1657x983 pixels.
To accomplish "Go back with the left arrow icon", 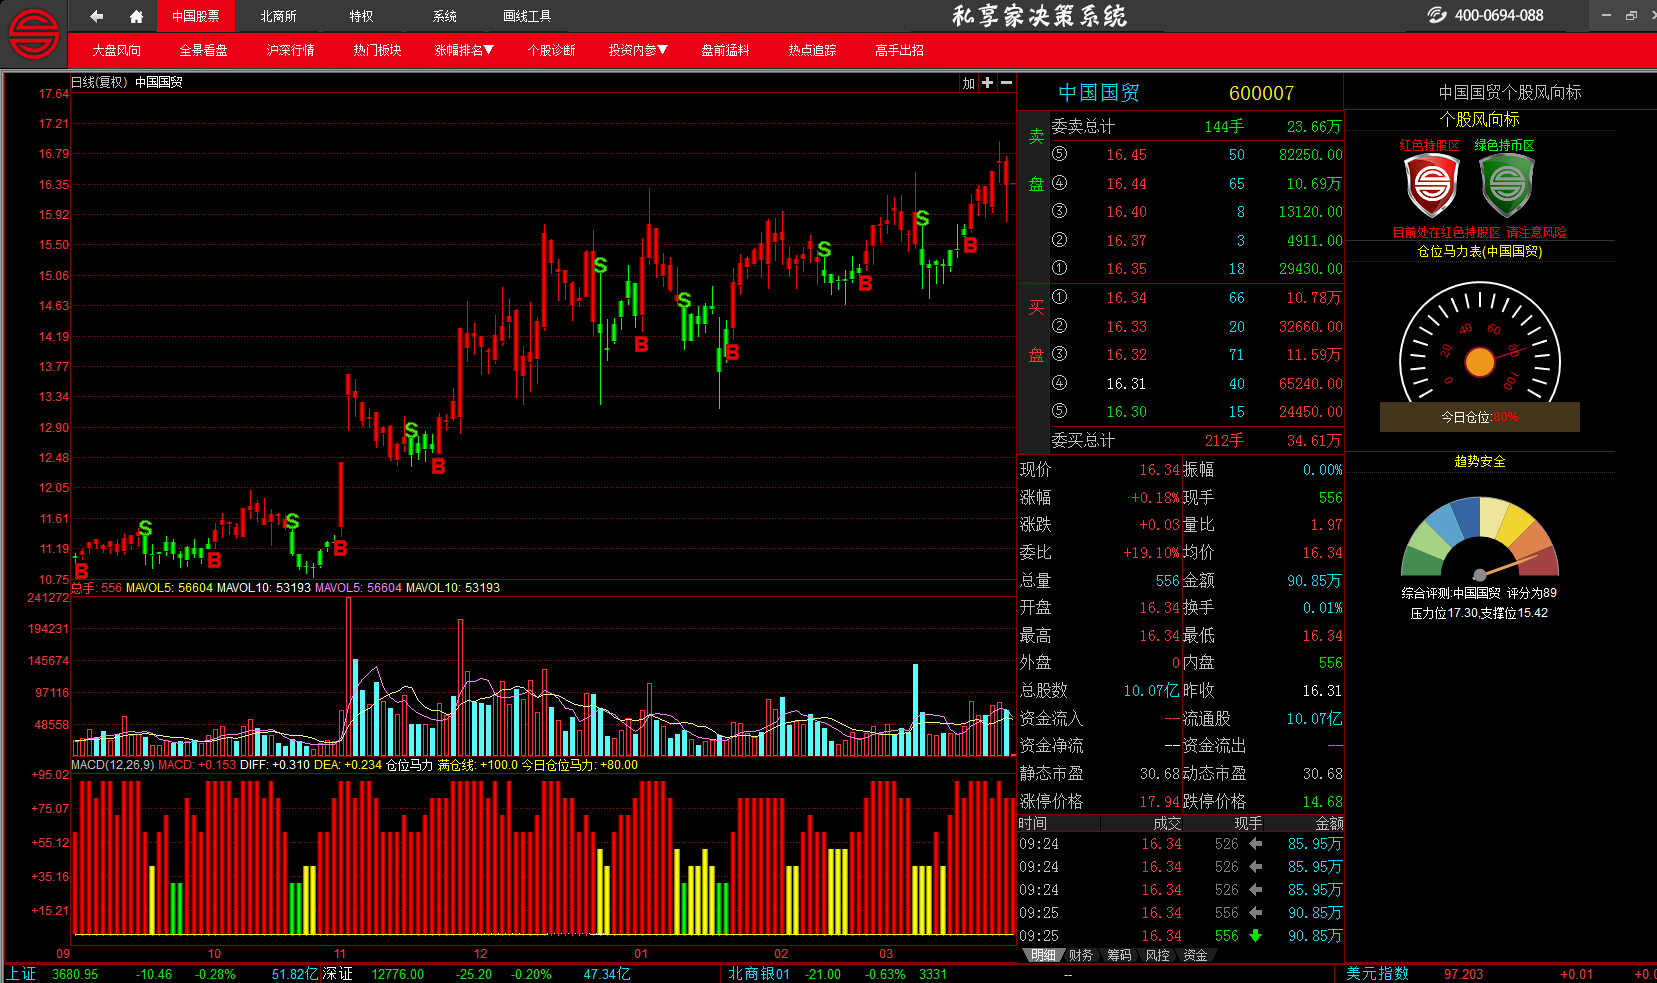I will [96, 16].
